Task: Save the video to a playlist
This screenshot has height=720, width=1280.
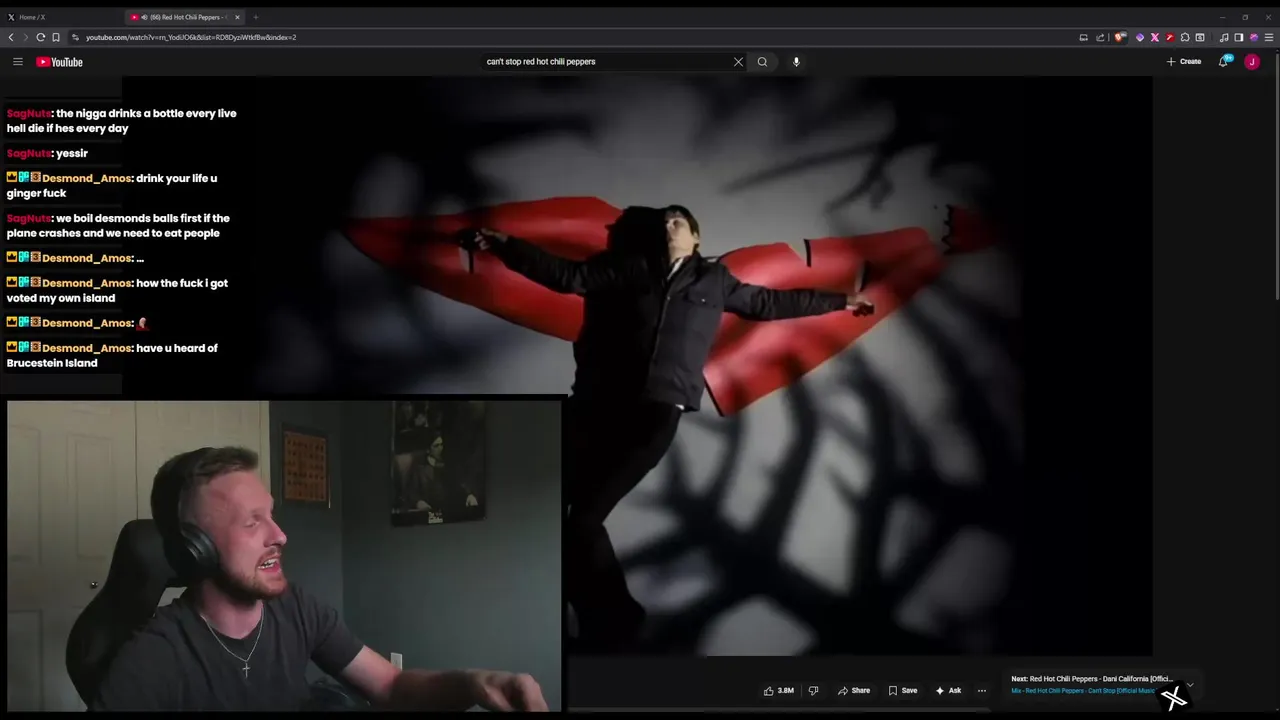Action: click(902, 690)
